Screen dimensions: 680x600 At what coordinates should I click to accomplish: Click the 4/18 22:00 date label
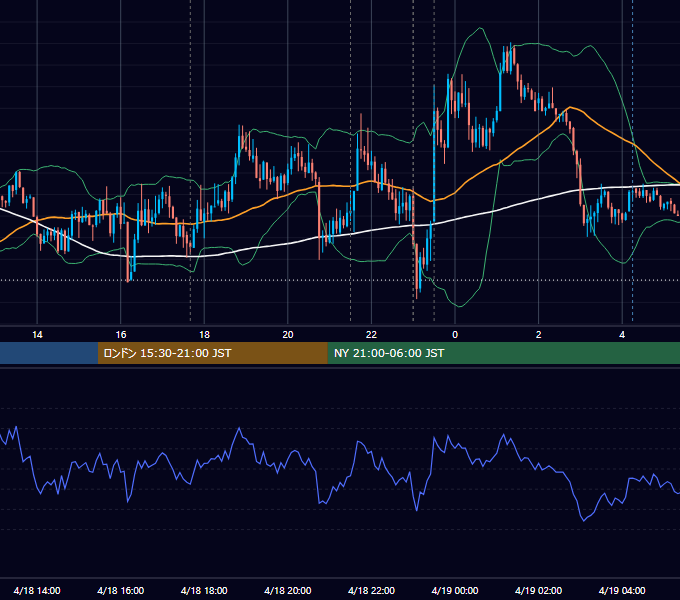[371, 590]
